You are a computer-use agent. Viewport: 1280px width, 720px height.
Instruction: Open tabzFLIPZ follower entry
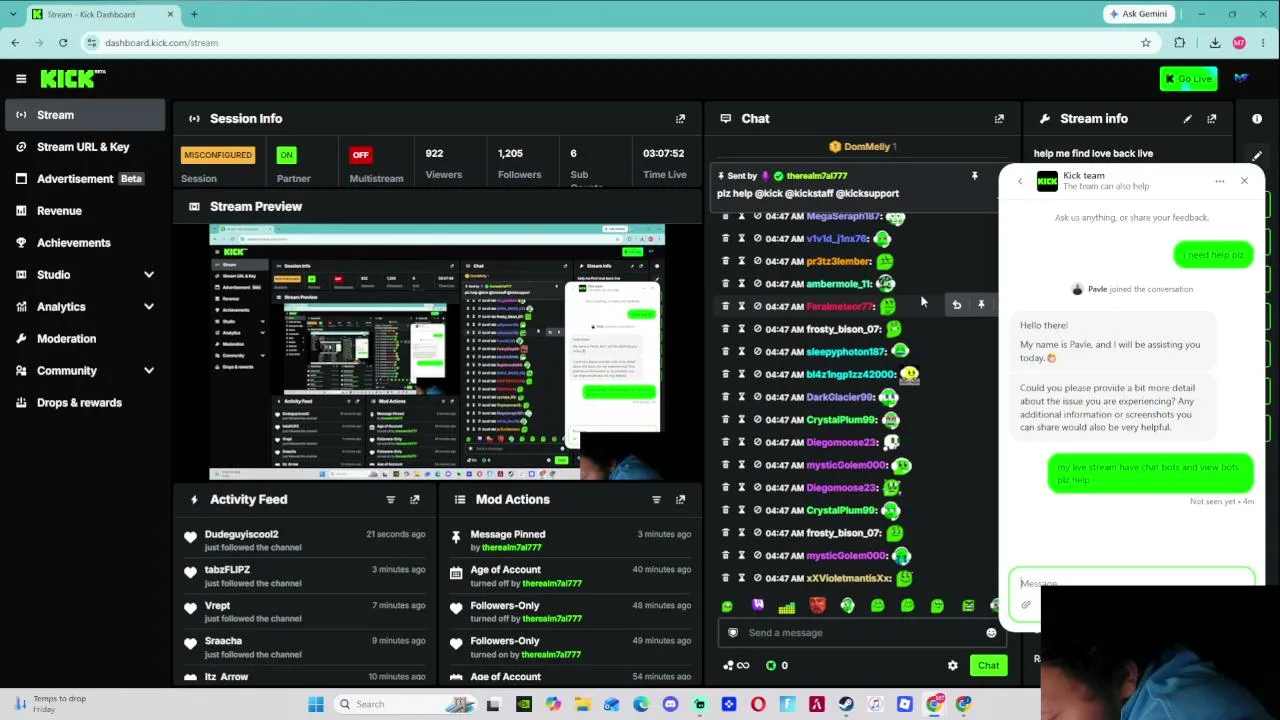(x=227, y=570)
